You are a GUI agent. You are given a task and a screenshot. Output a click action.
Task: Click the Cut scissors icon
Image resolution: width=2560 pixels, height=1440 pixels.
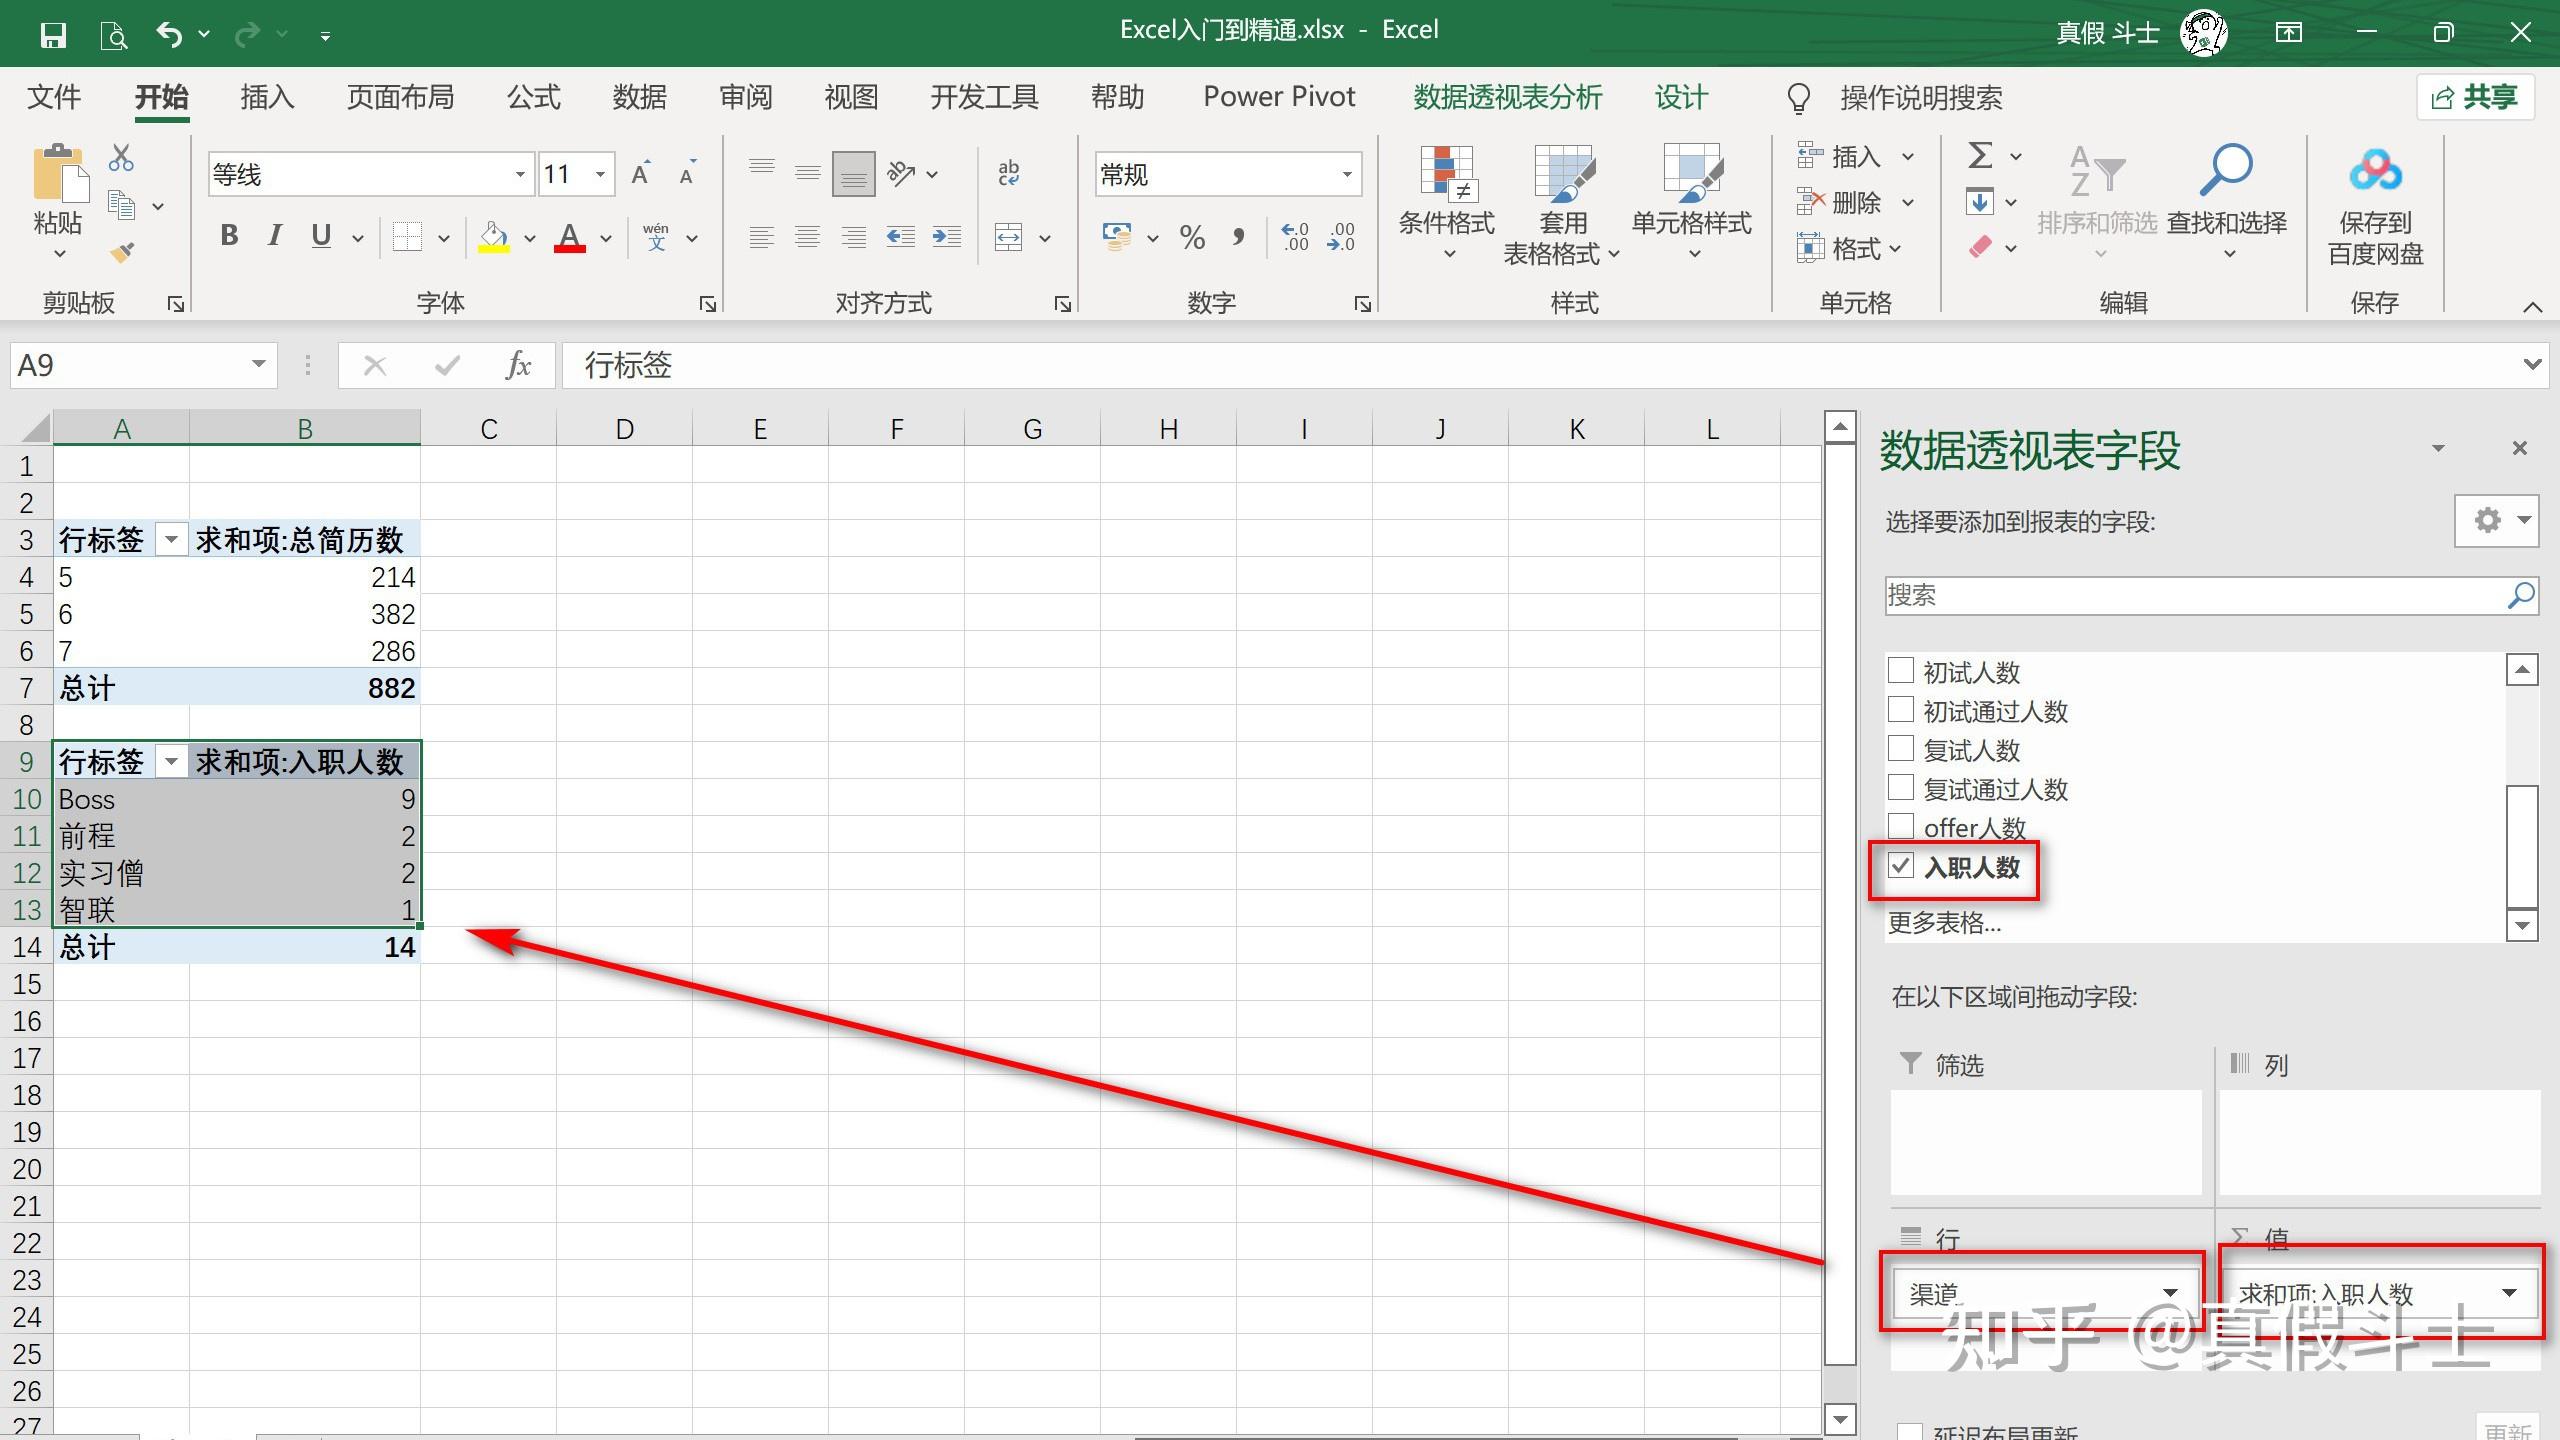click(x=121, y=158)
